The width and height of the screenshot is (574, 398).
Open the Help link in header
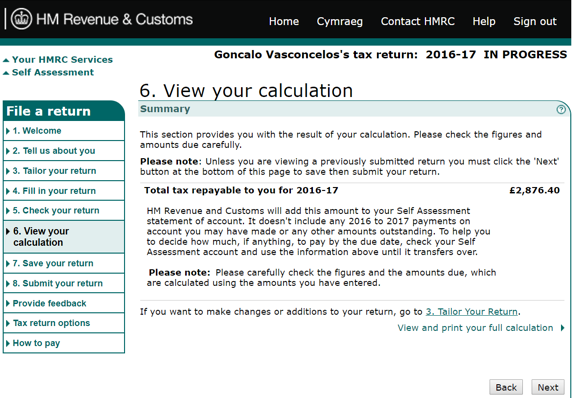click(x=484, y=21)
